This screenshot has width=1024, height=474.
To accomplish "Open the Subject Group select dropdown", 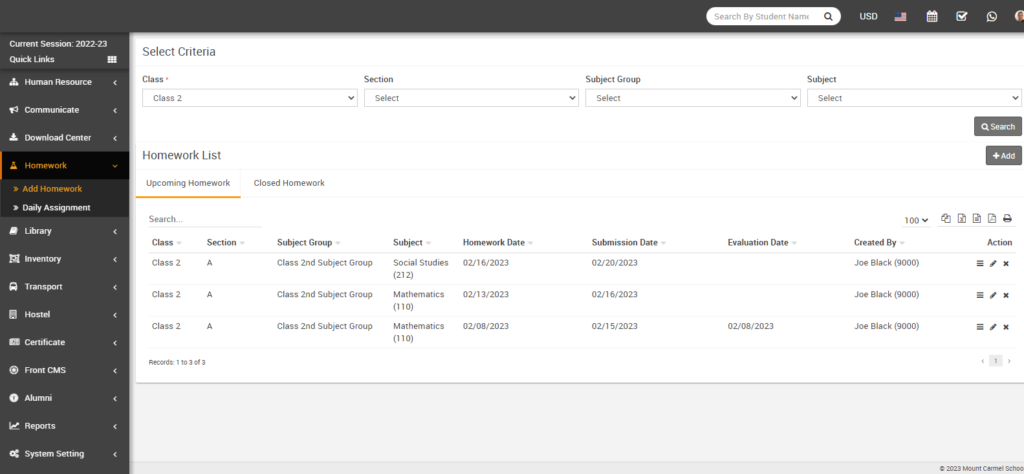I will coord(693,98).
